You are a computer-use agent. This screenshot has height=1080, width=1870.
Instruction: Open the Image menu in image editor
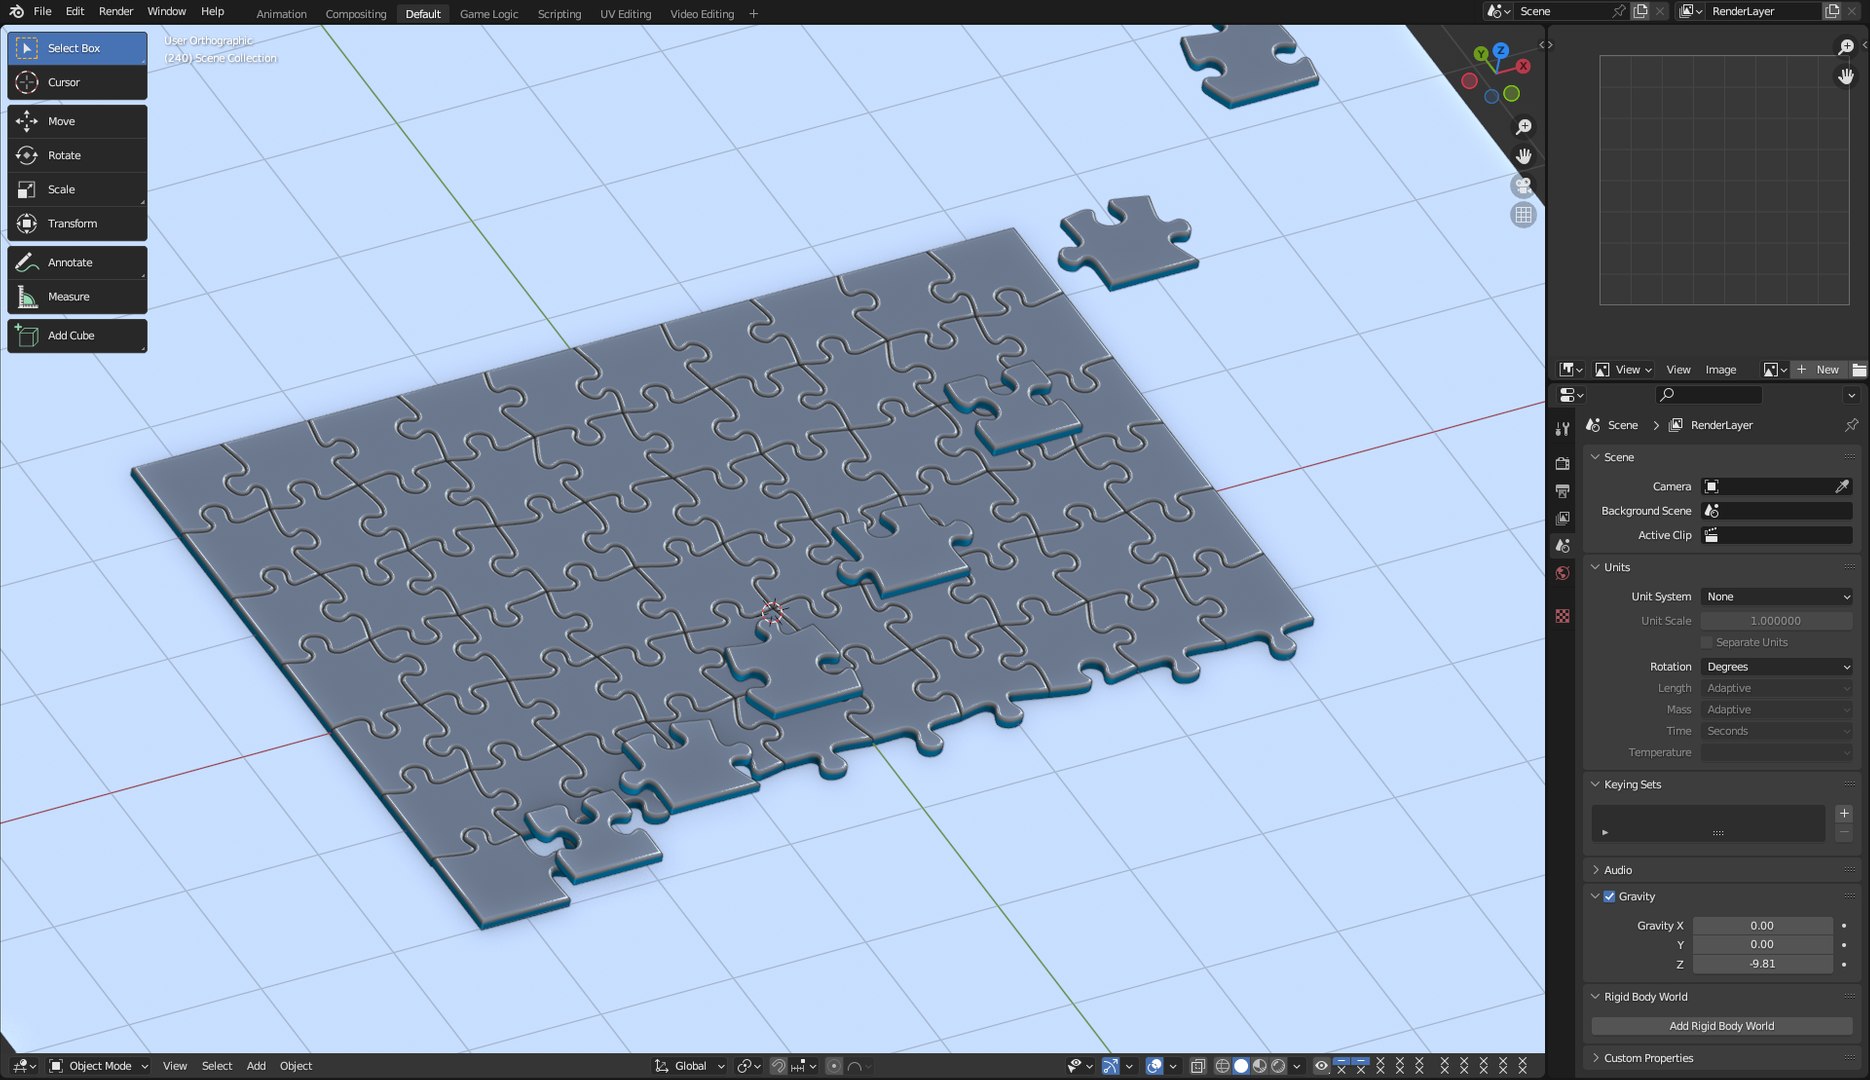click(x=1720, y=370)
